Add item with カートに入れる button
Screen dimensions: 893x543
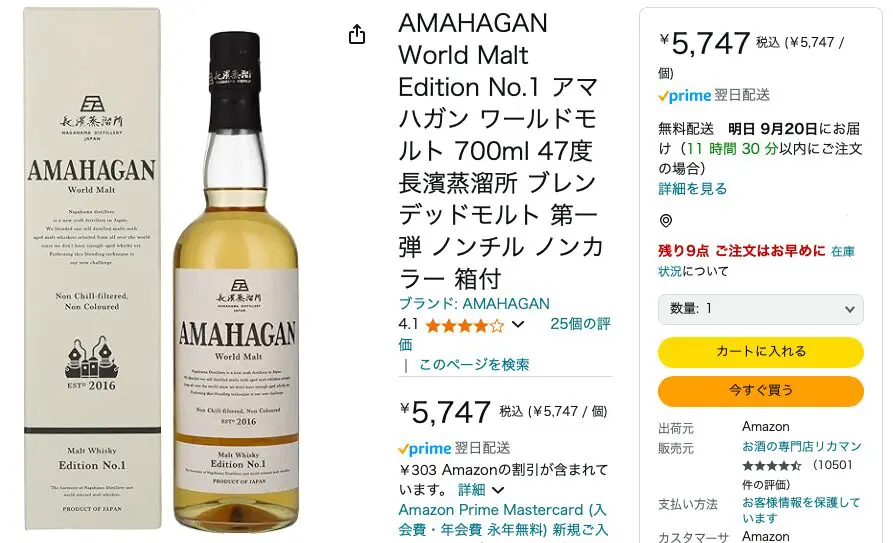click(x=761, y=352)
